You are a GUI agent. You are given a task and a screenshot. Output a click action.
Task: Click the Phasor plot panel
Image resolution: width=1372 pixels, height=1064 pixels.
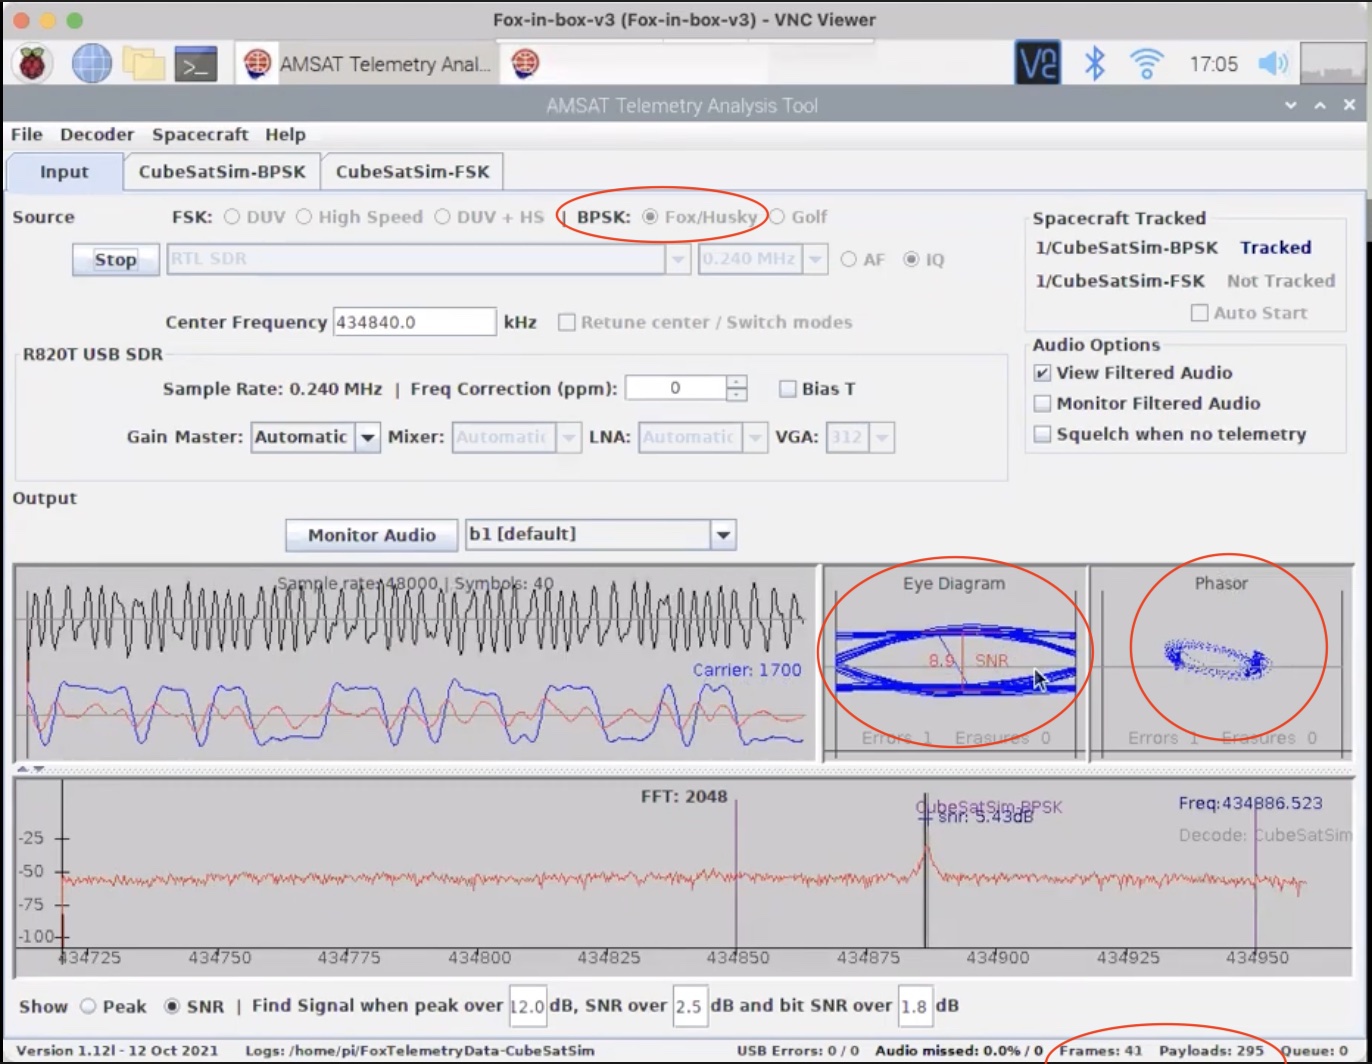pos(1220,663)
